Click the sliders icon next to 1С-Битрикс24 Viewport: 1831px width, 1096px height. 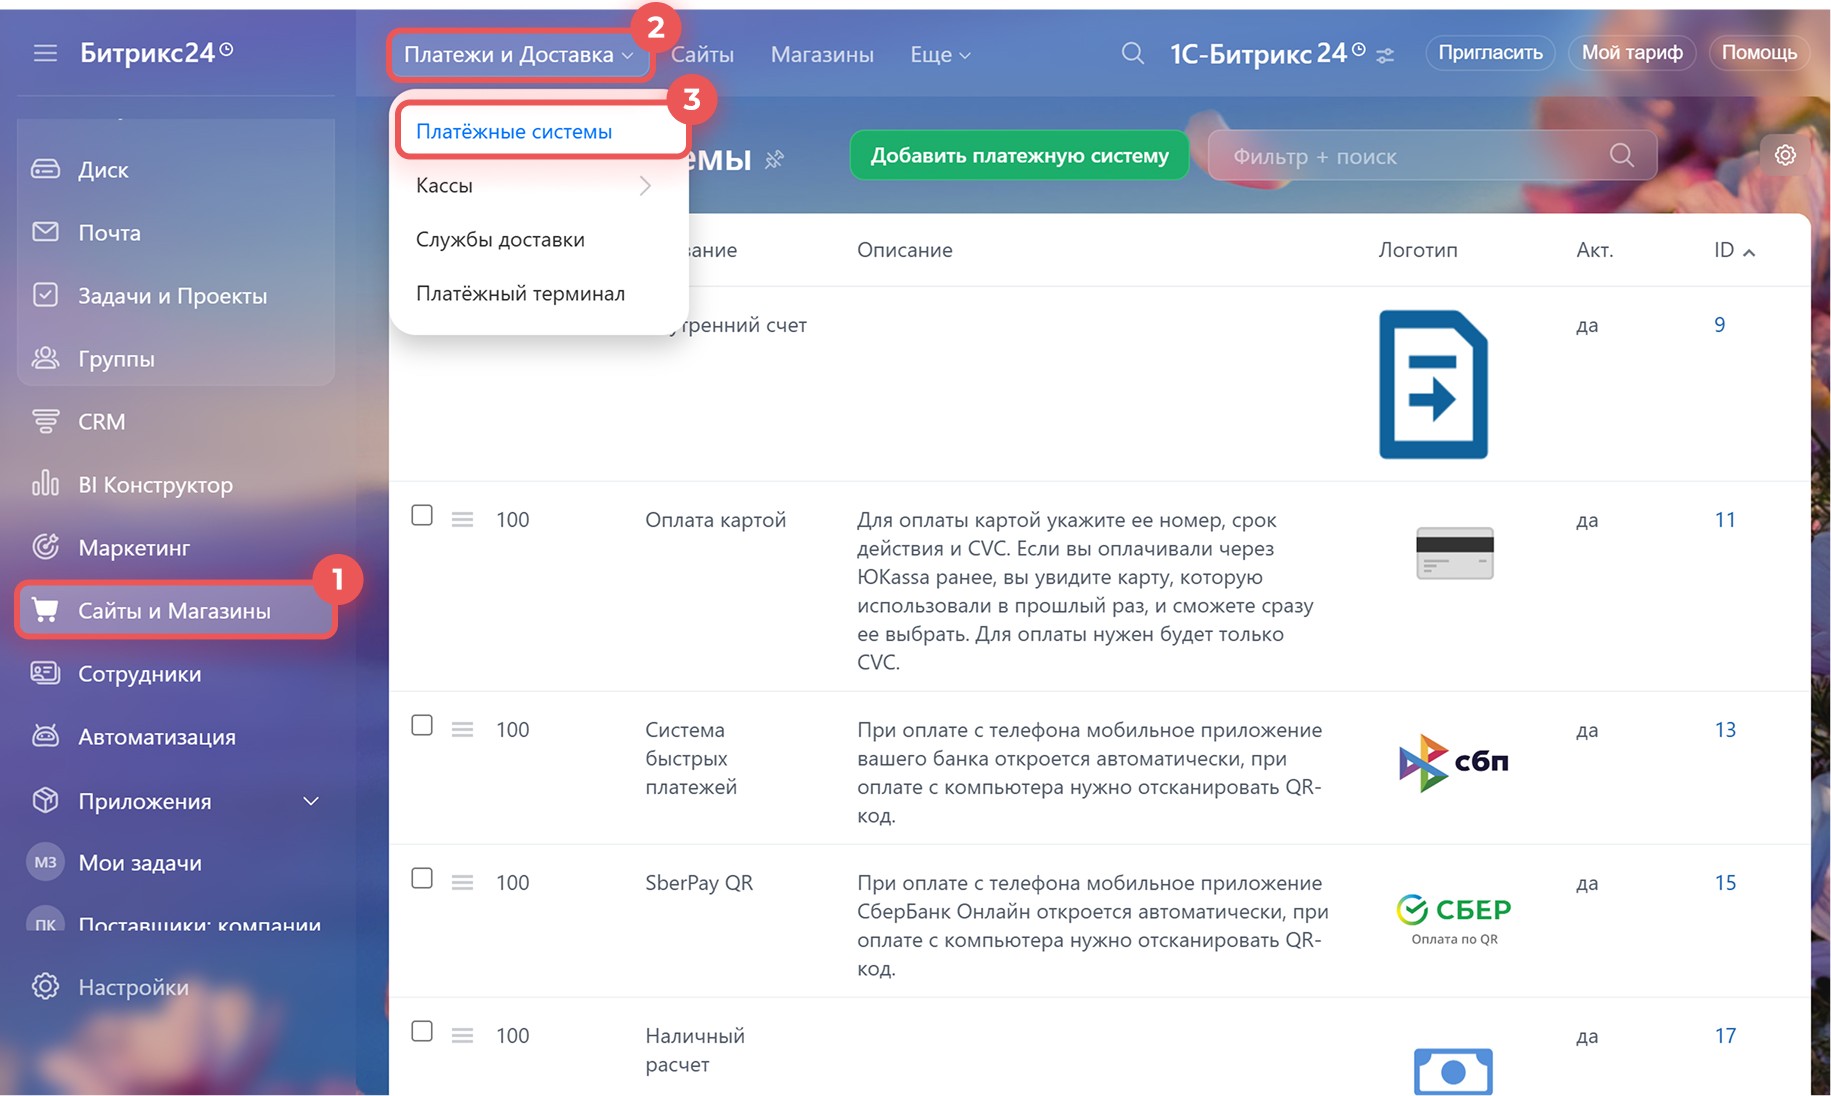pos(1385,56)
